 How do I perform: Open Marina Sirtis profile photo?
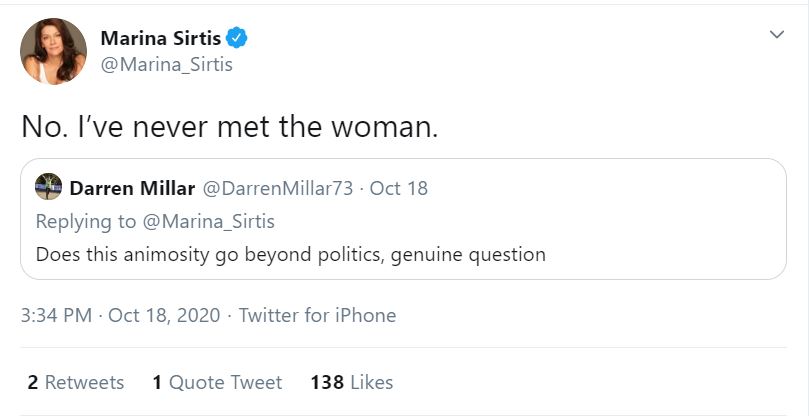coord(53,51)
